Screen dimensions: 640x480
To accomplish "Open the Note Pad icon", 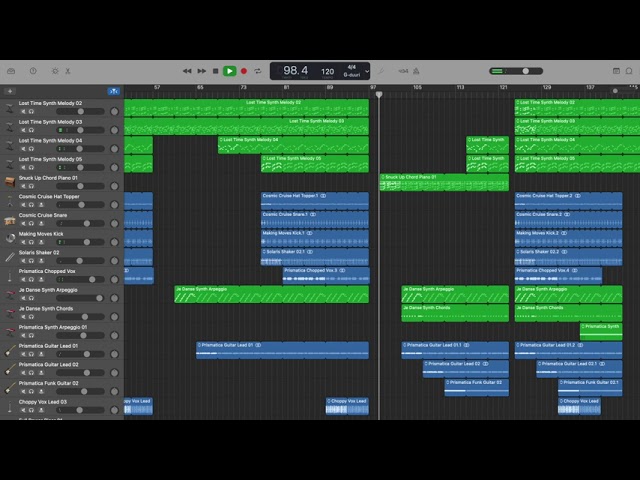I will (616, 71).
